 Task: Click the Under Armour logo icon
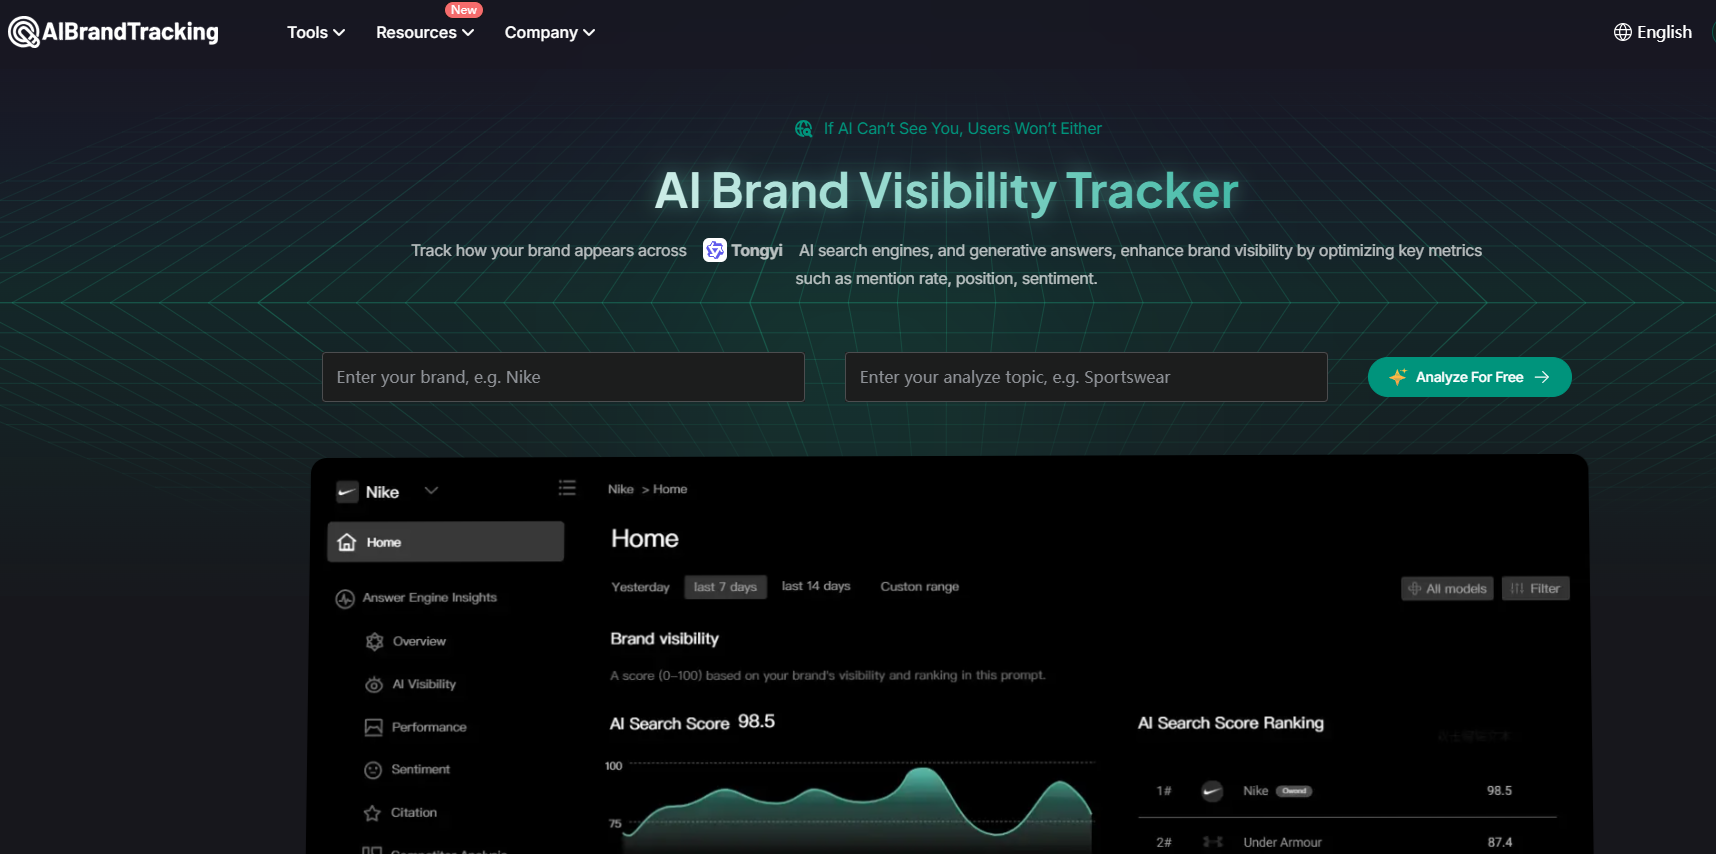[1213, 842]
